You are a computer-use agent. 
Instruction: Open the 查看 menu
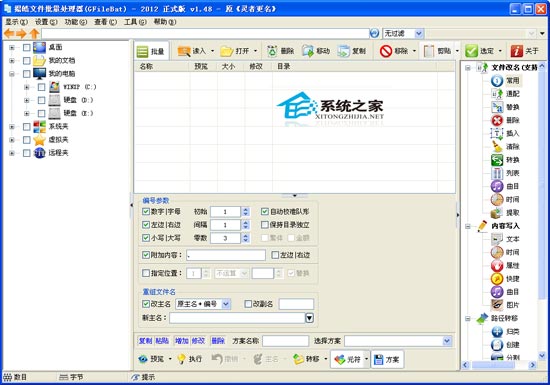pos(106,22)
